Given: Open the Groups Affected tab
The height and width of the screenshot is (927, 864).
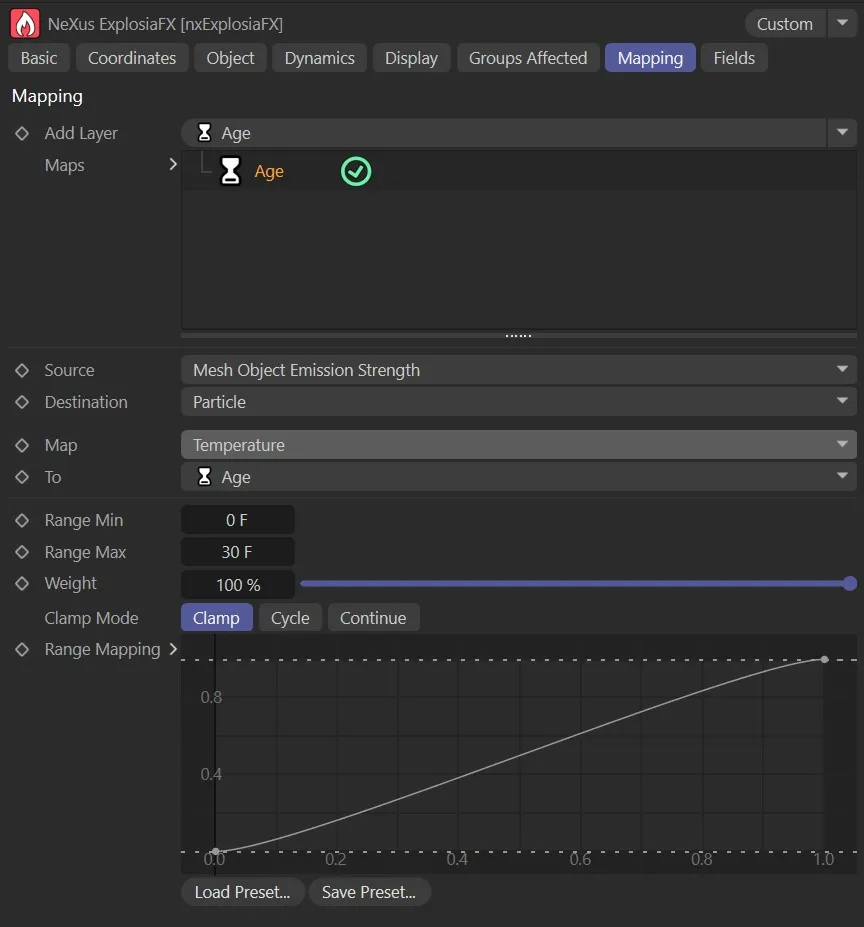Looking at the screenshot, I should [528, 58].
